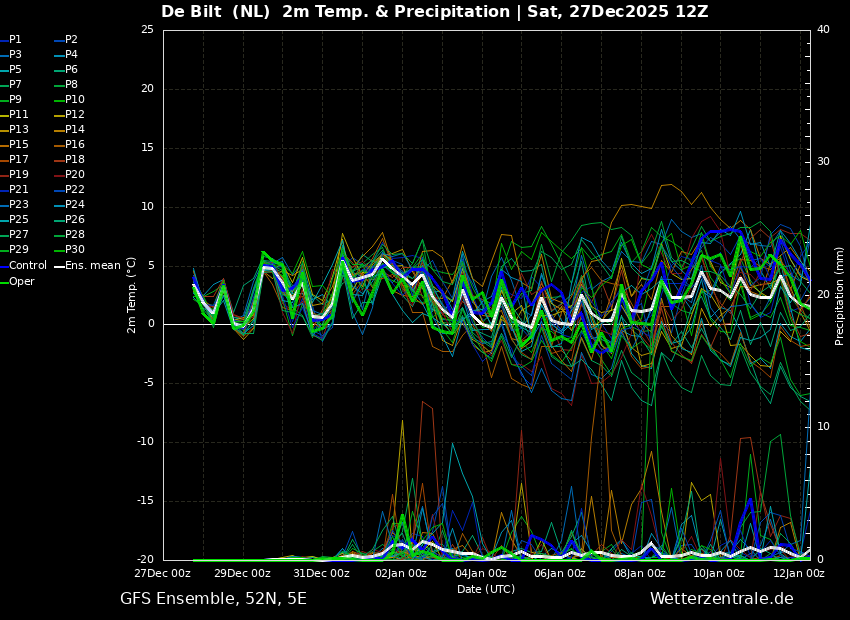Select the Ens. mean legend item
The width and height of the screenshot is (850, 620).
pyautogui.click(x=87, y=266)
